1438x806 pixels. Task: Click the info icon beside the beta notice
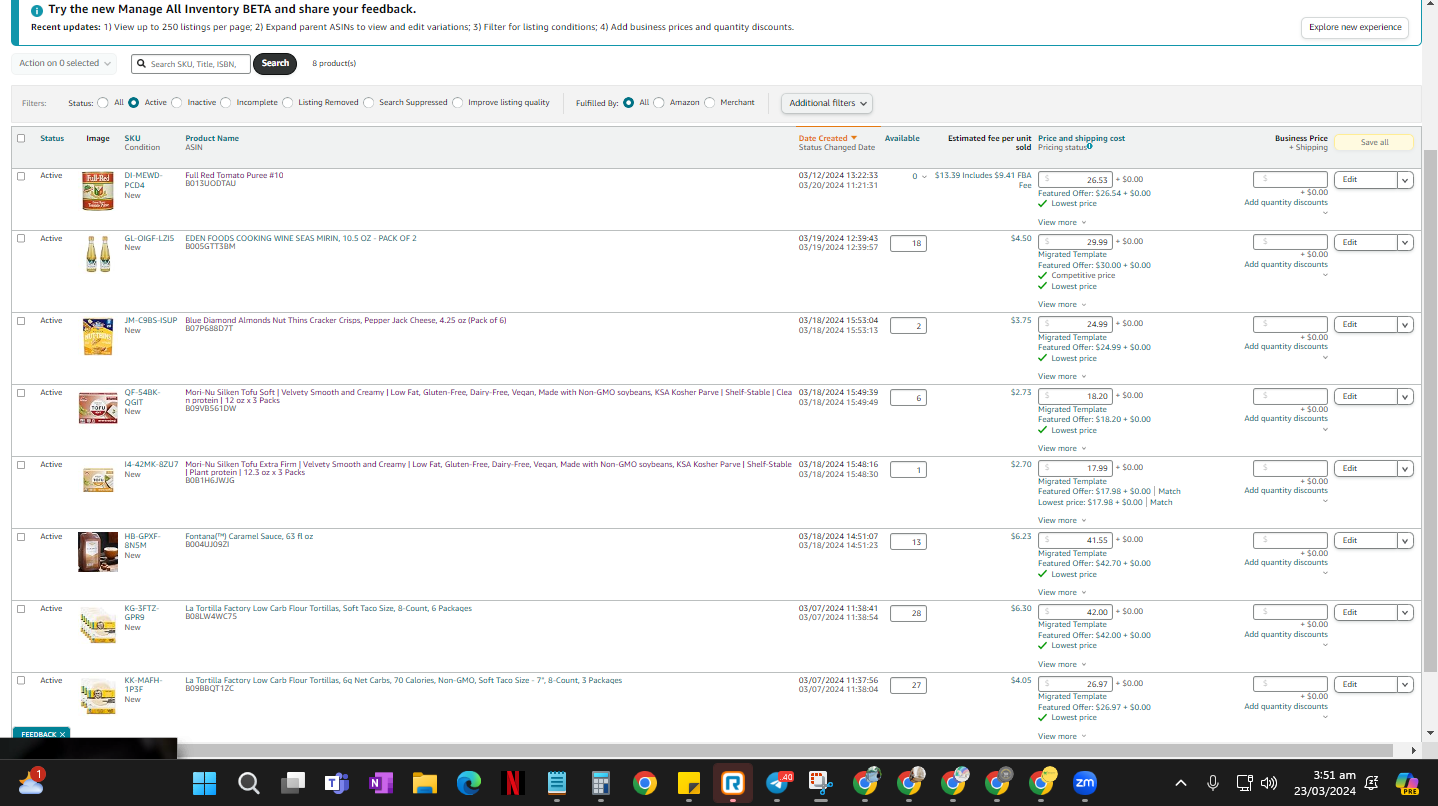click(37, 10)
